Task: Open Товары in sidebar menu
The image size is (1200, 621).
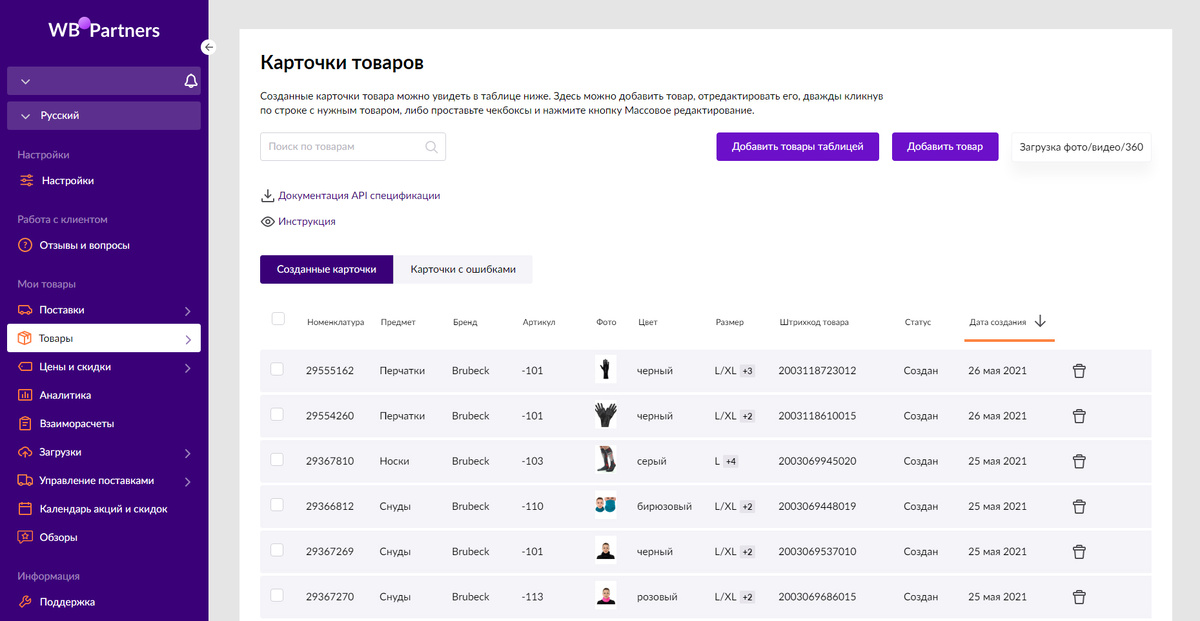Action: [104, 339]
